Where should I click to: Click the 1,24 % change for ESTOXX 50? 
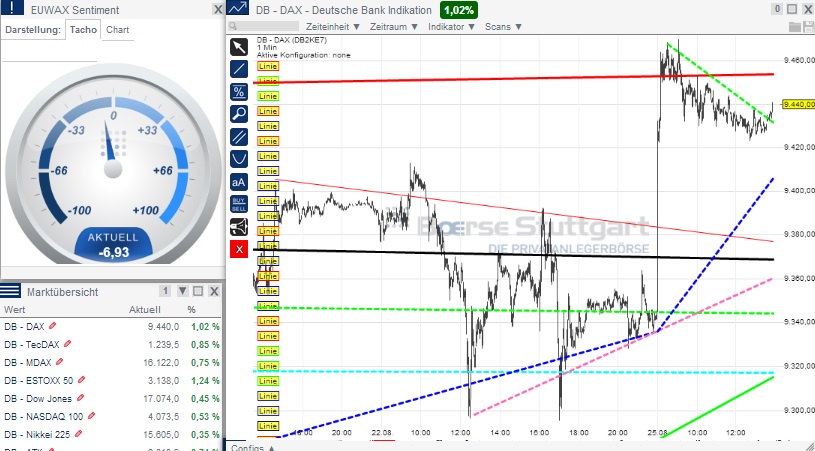(x=205, y=380)
